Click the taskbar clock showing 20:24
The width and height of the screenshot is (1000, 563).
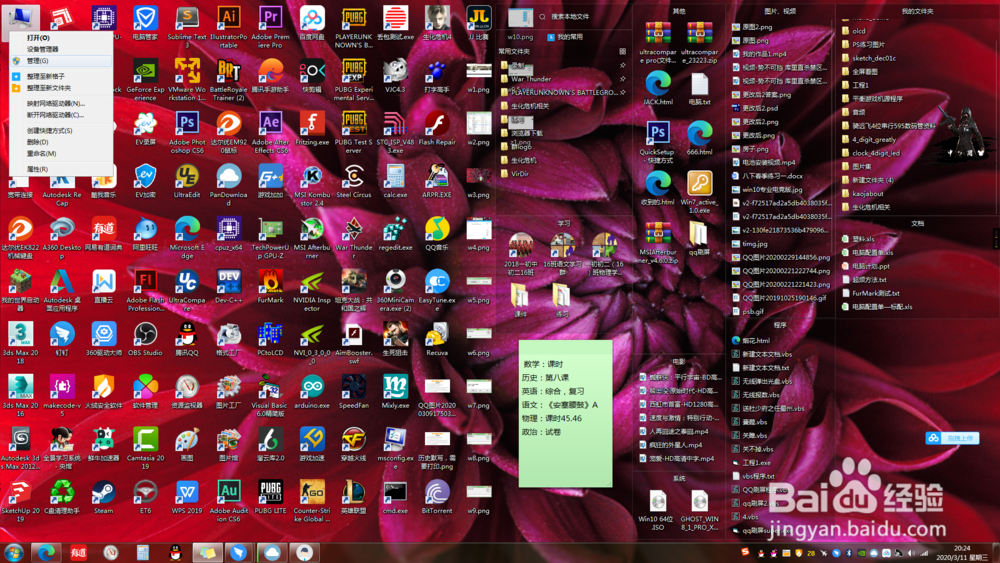point(961,552)
